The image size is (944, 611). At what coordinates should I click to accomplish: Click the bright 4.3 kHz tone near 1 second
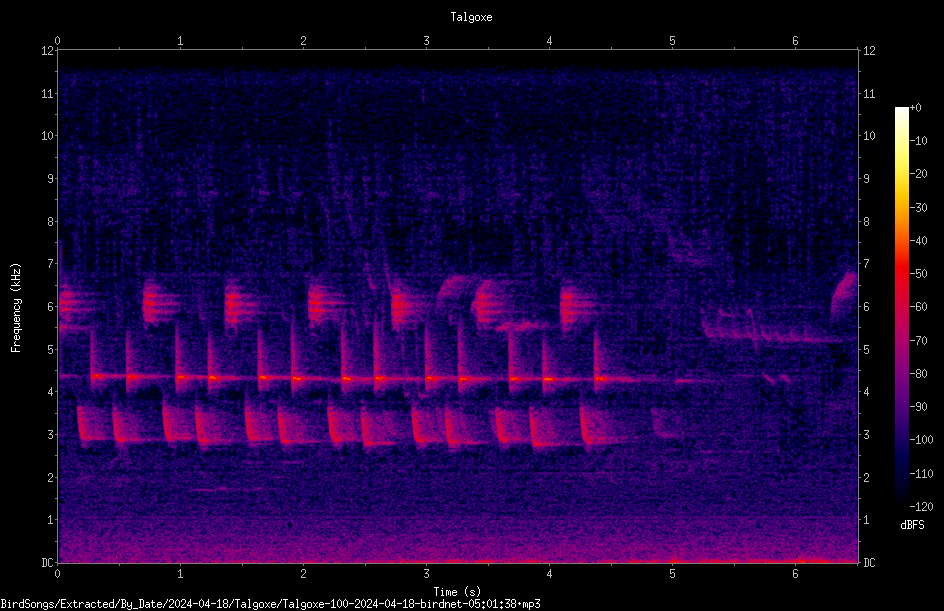[182, 377]
